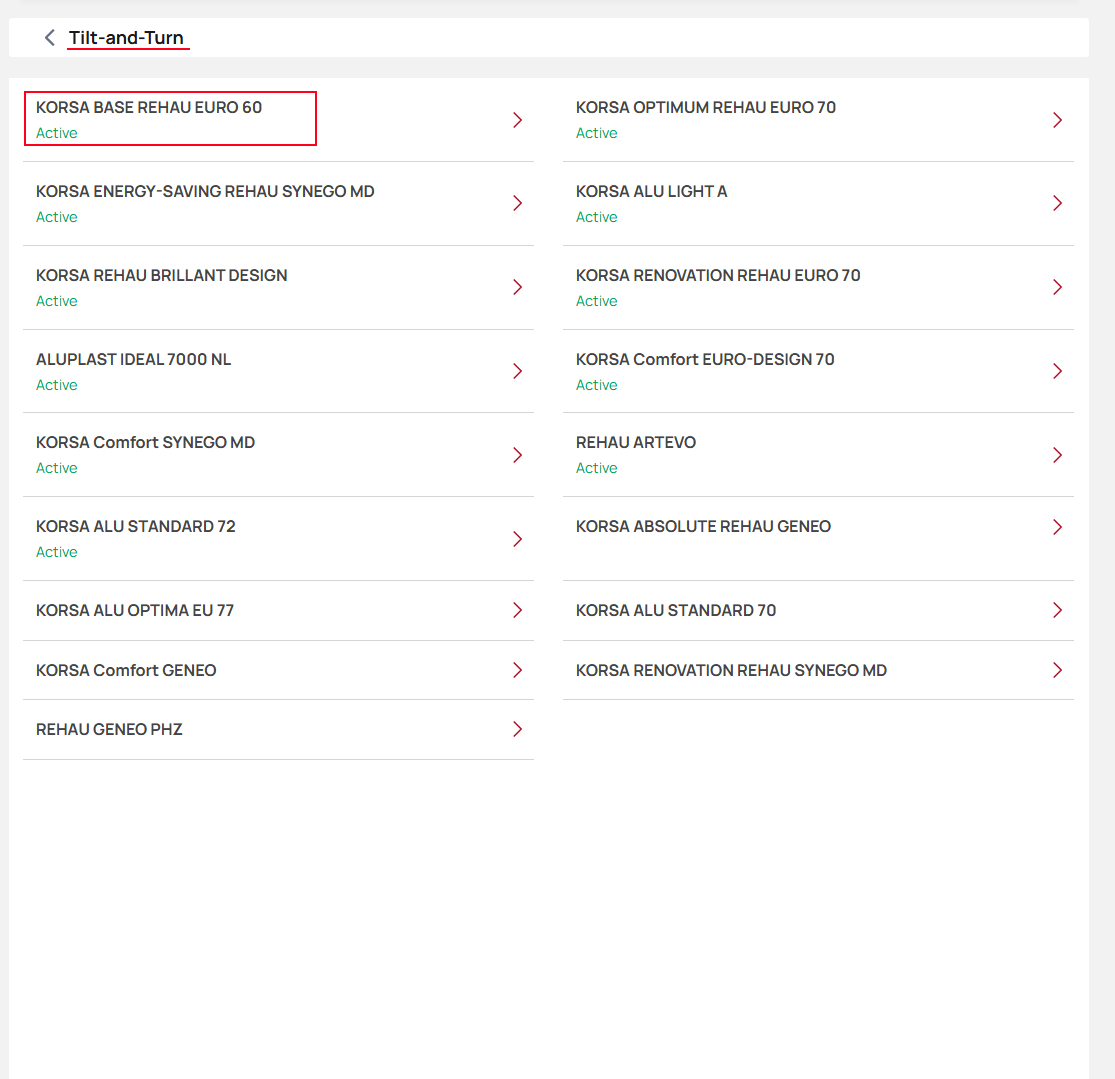Click Active status under KORSA OPTIMUM REHAU EURO 70
The width and height of the screenshot is (1115, 1079).
(x=597, y=133)
